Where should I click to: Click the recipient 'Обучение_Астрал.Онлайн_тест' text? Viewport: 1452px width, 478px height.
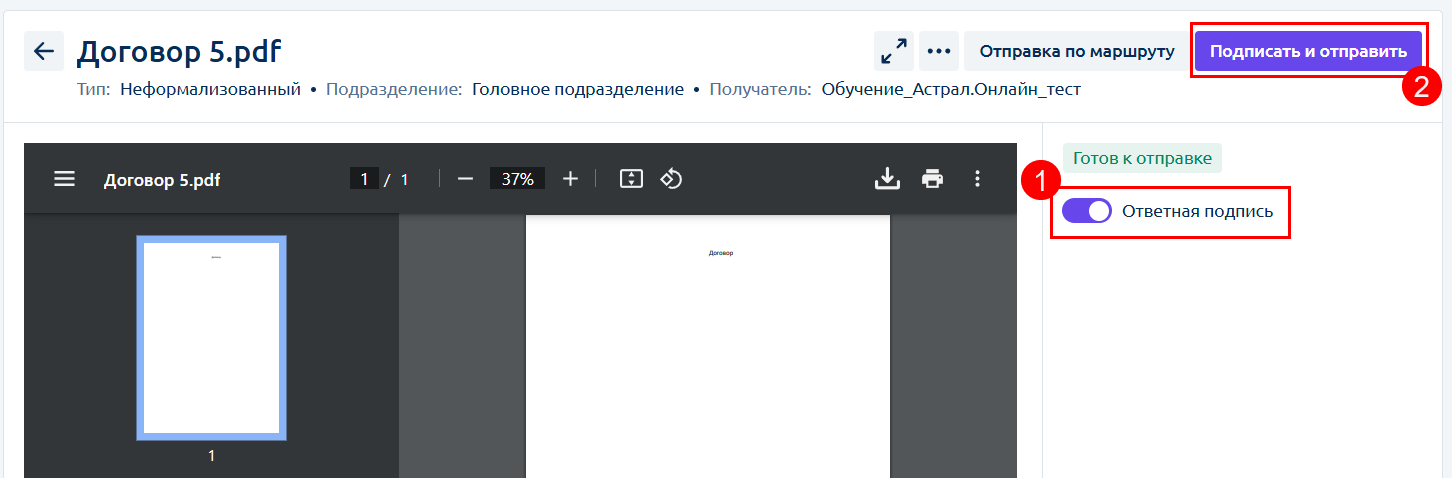point(951,90)
